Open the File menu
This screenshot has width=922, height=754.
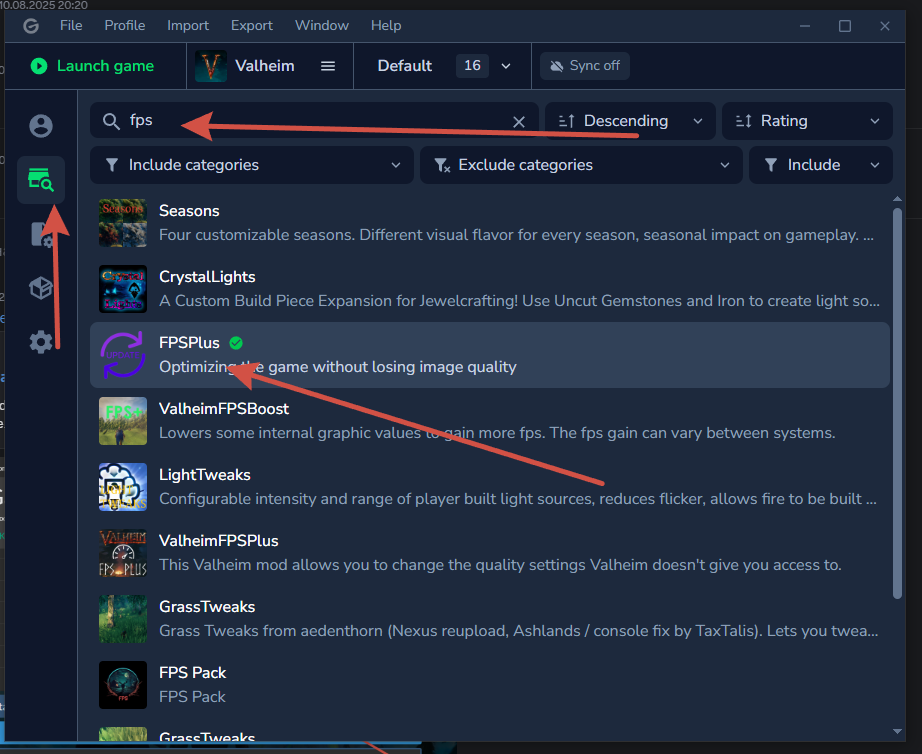click(x=71, y=25)
